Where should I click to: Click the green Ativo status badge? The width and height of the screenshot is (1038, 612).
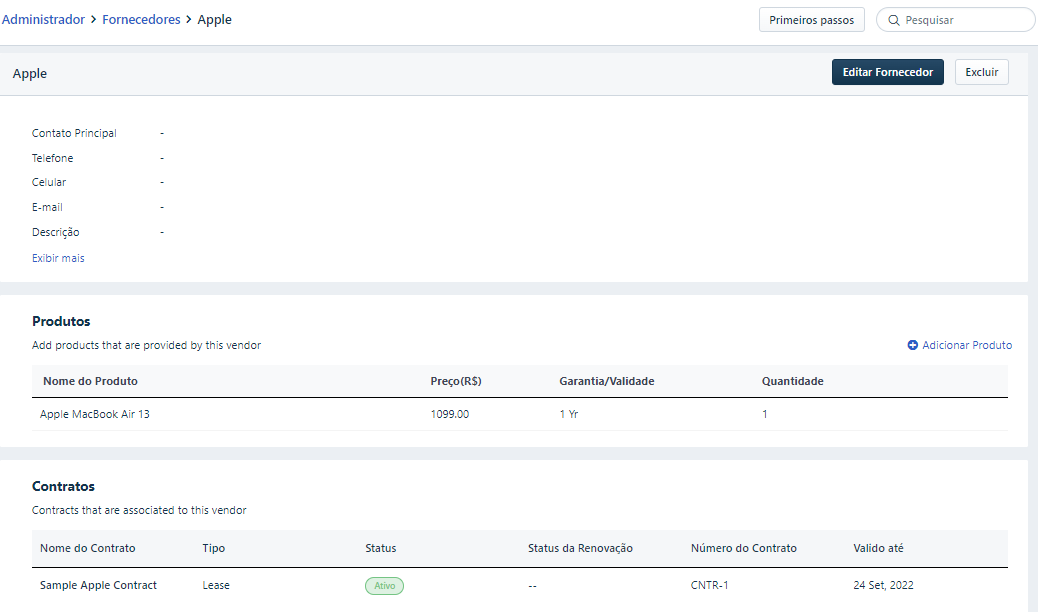384,586
